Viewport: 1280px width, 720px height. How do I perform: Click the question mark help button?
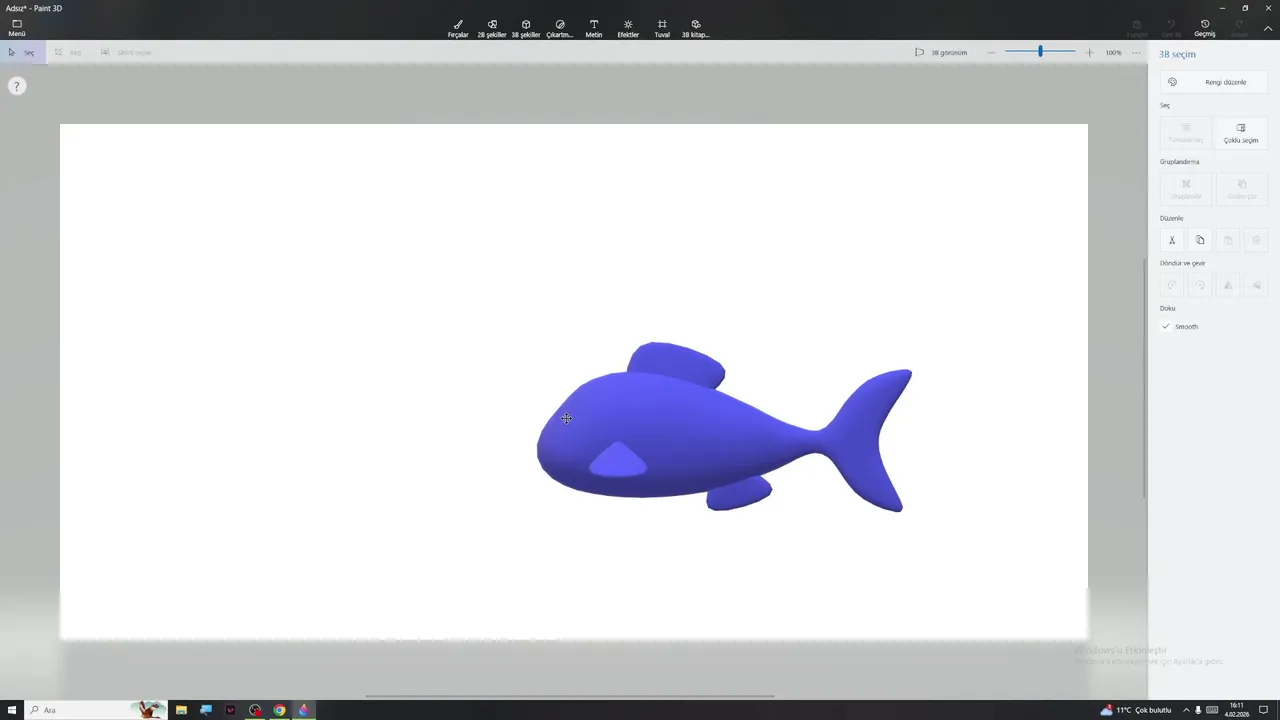[x=16, y=86]
